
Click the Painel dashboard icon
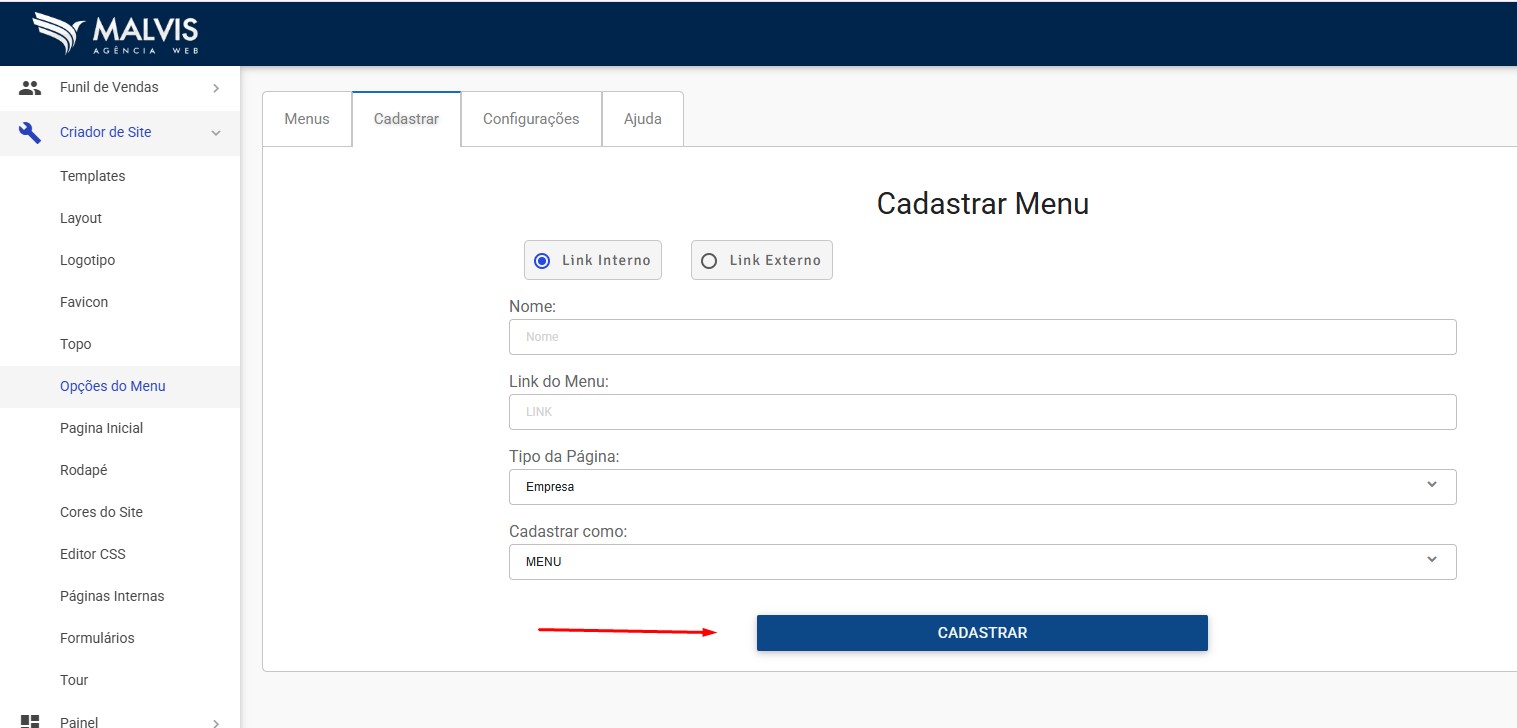pos(30,721)
